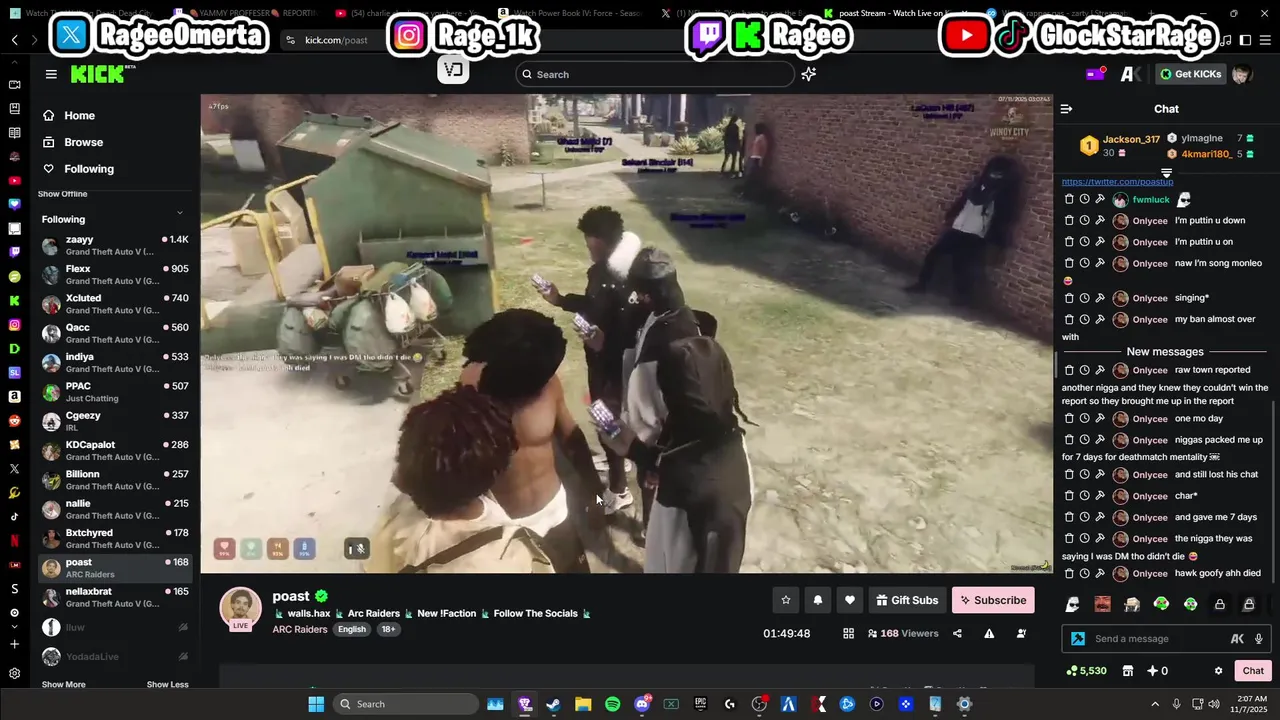Click Show More in sidebar

click(x=63, y=685)
